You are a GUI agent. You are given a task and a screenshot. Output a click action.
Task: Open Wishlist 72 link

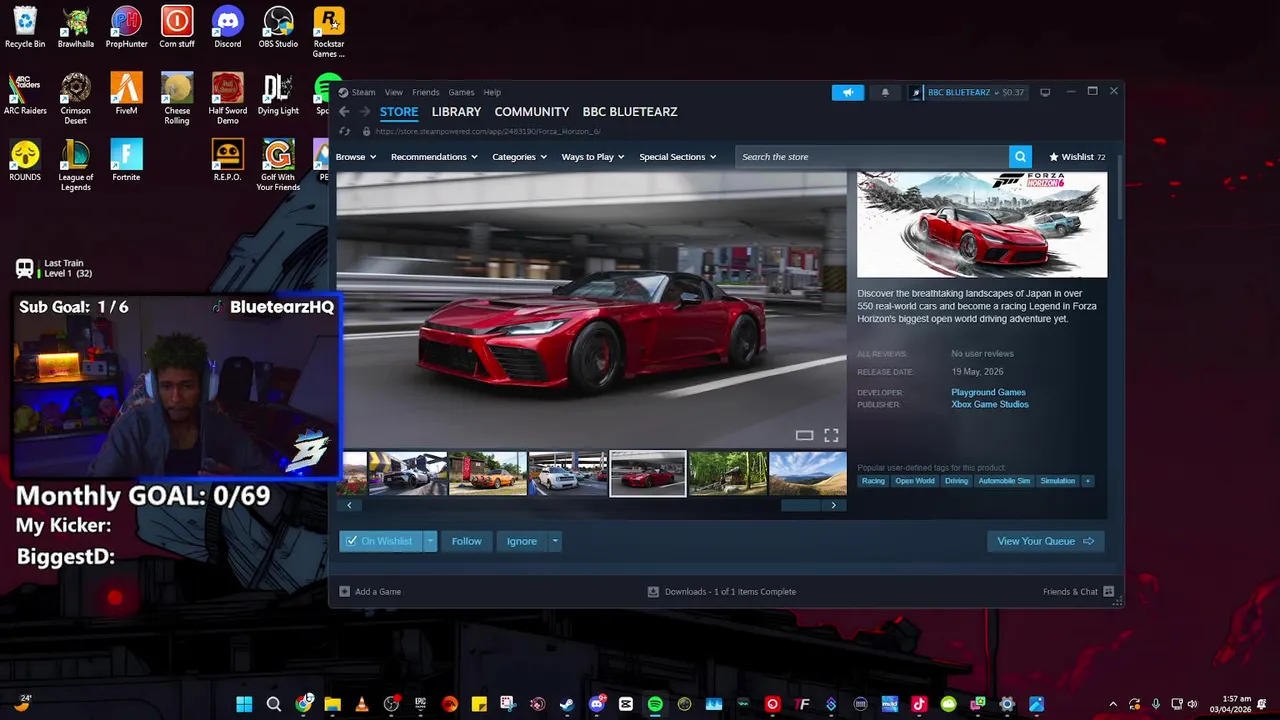[x=1077, y=157]
